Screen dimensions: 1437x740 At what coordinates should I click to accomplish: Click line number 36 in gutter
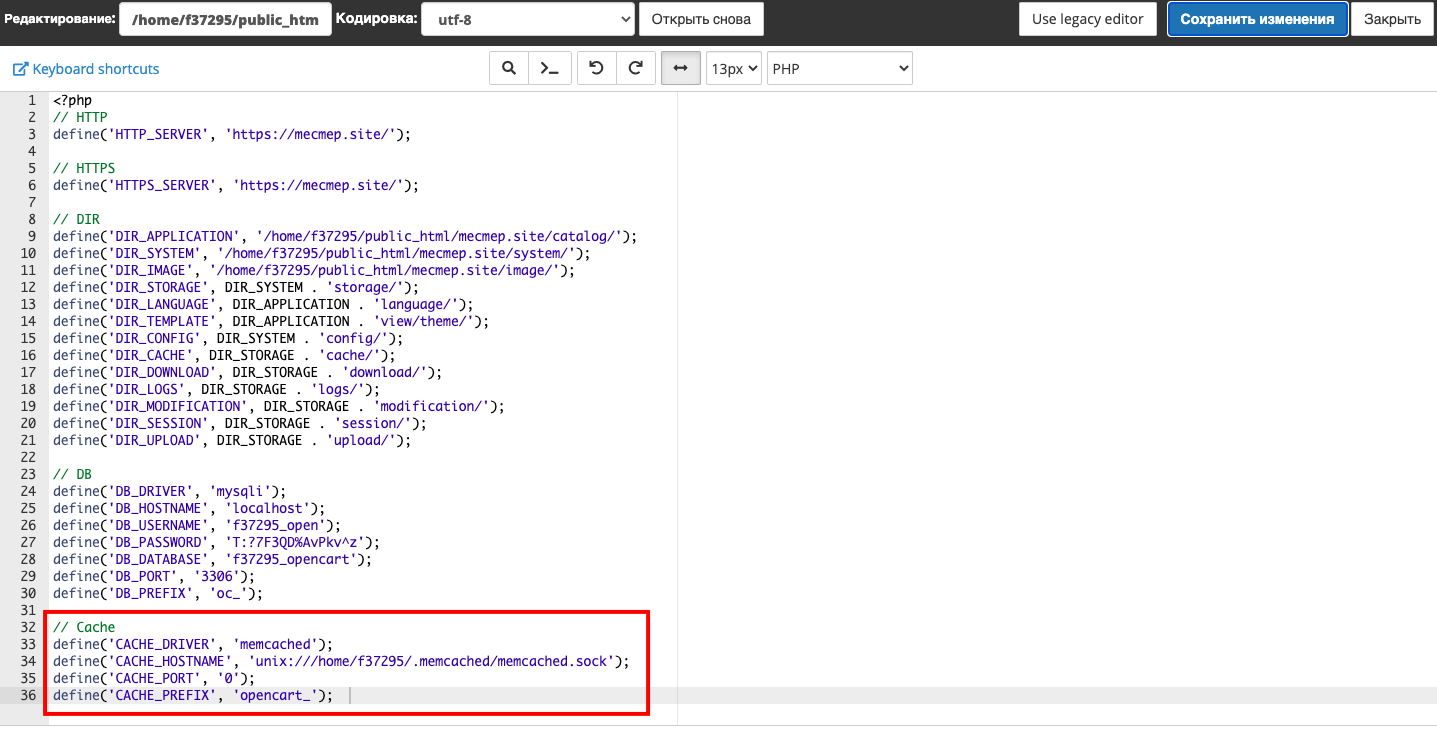[x=28, y=695]
